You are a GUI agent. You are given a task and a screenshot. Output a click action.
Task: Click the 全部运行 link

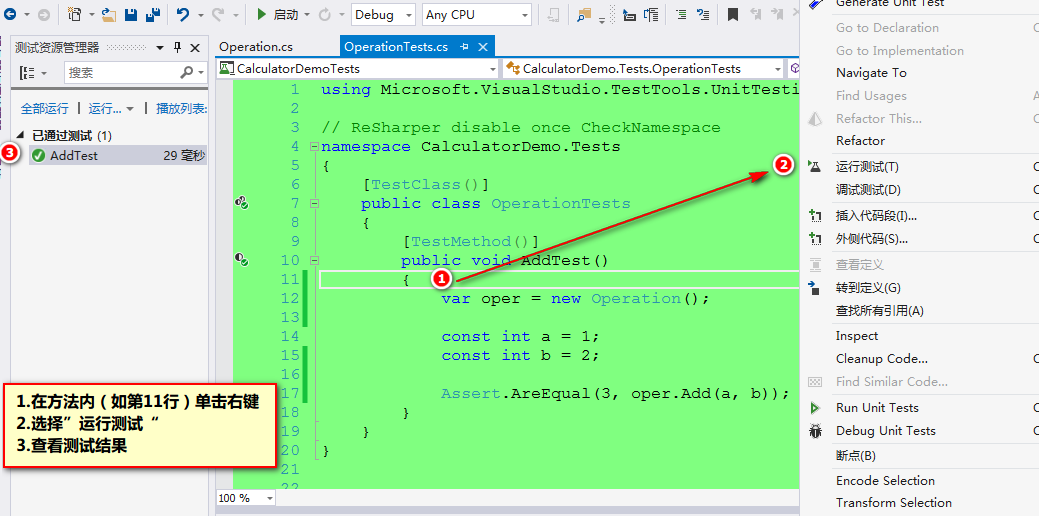[x=44, y=108]
